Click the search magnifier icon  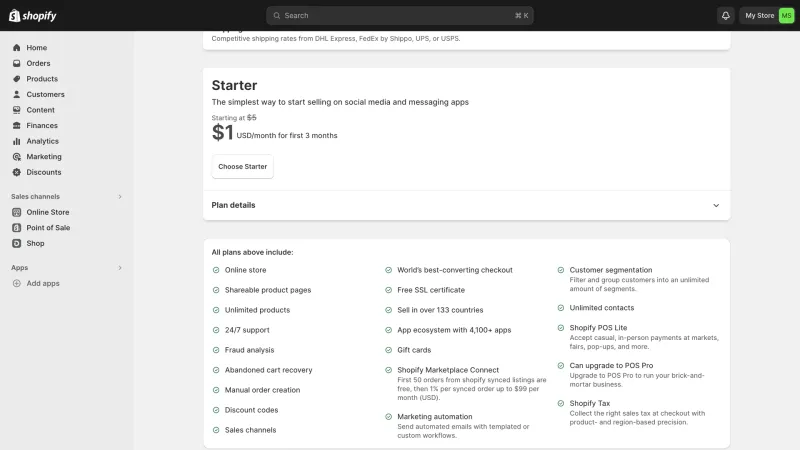pos(277,15)
